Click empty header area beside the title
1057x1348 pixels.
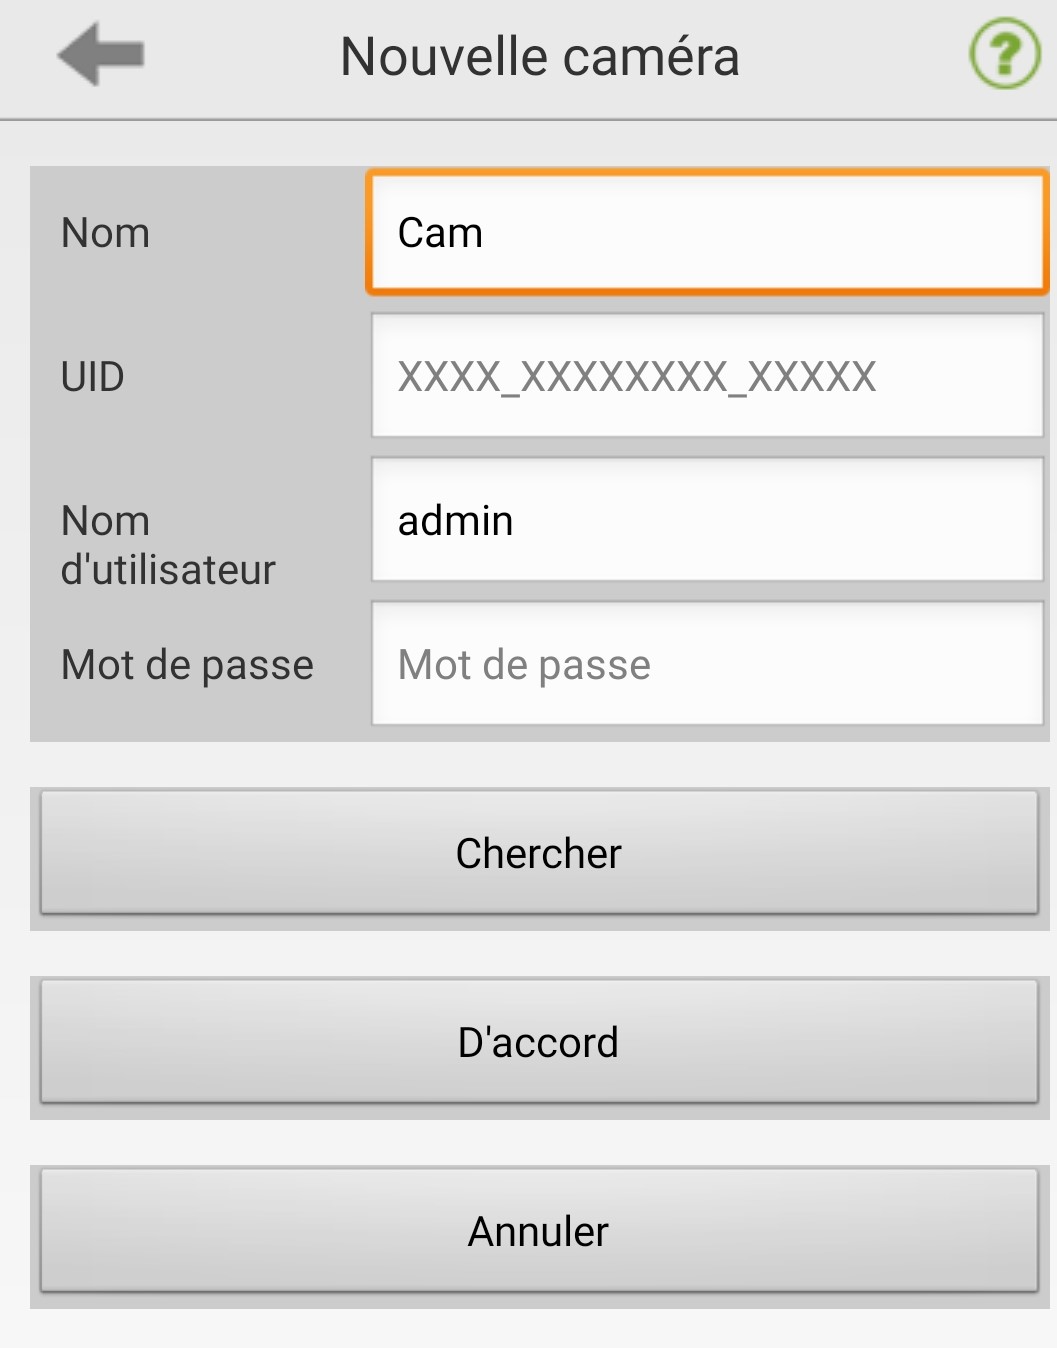[850, 56]
